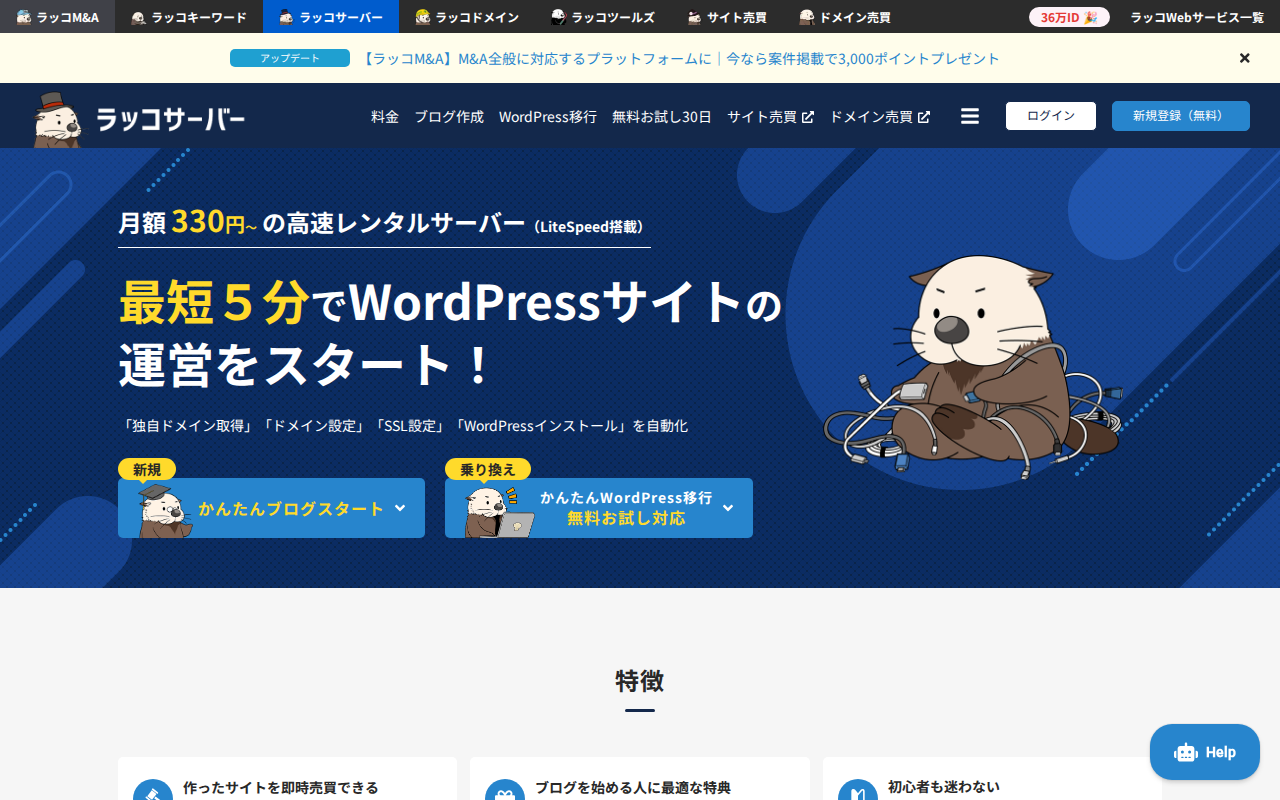Click the 乗り換え yellow label
The height and width of the screenshot is (800, 1280).
tap(488, 469)
